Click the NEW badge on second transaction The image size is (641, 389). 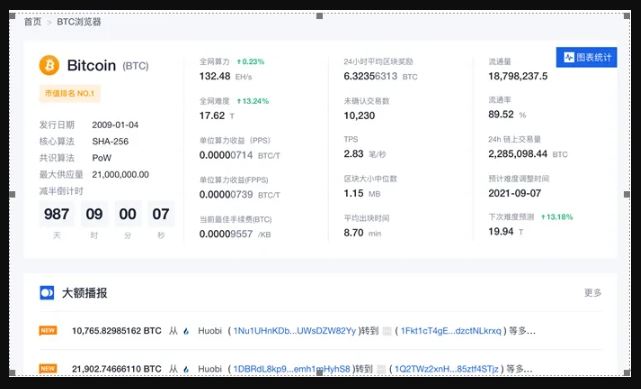(48, 369)
